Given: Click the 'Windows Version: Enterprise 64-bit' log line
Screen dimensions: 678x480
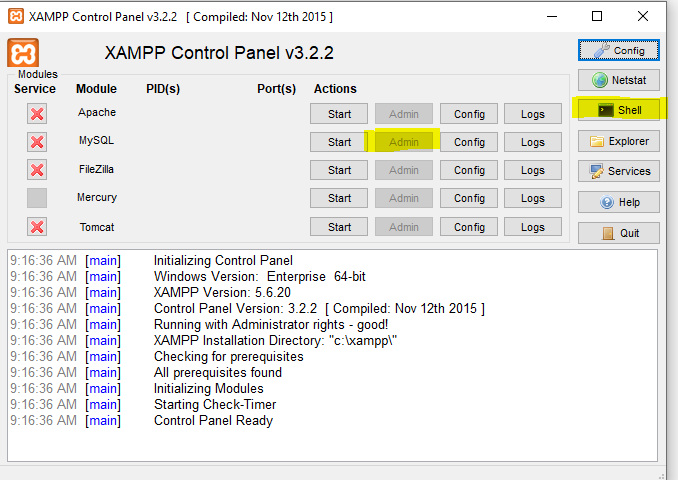Looking at the screenshot, I should click(x=260, y=276).
